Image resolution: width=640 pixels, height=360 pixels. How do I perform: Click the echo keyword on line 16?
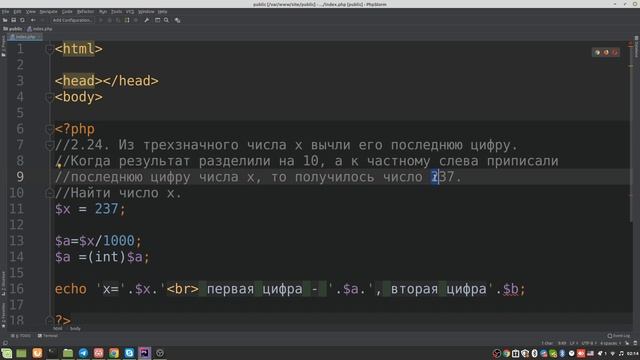71,289
